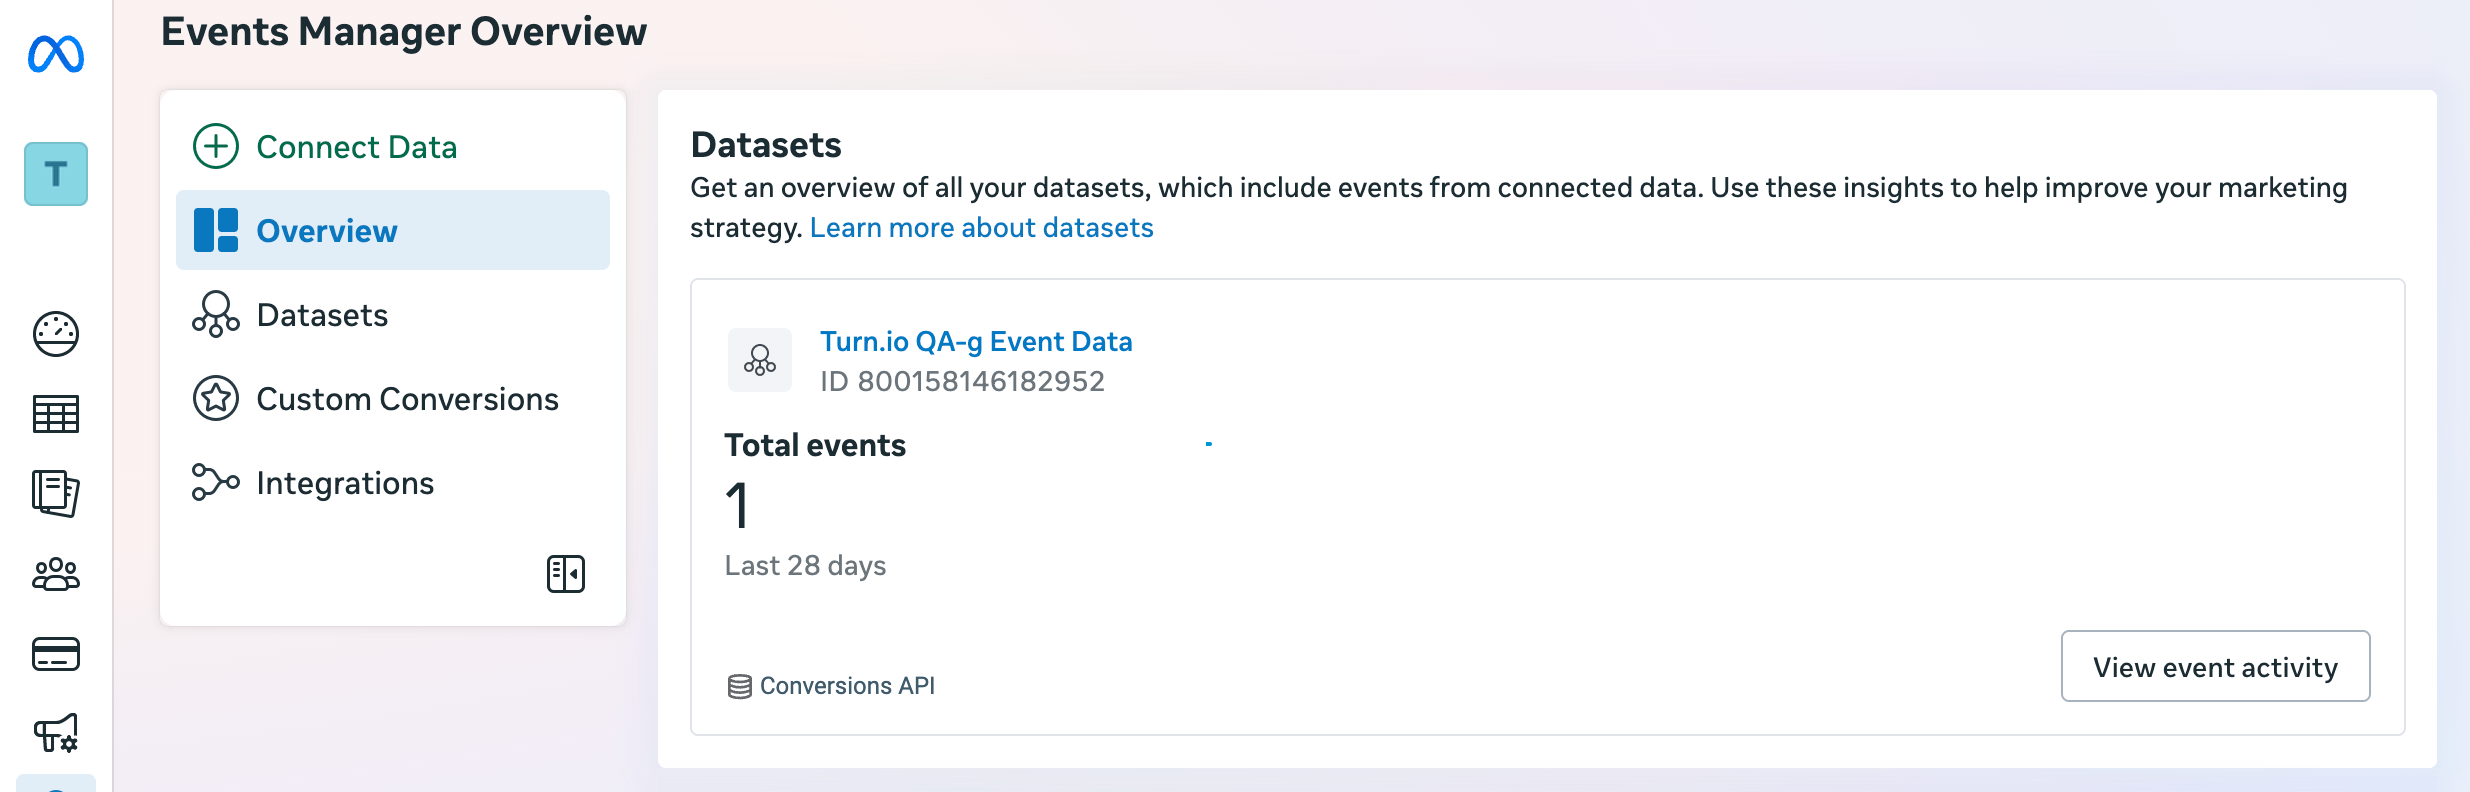Open Custom Conversions menu item
This screenshot has height=792, width=2470.
[407, 399]
